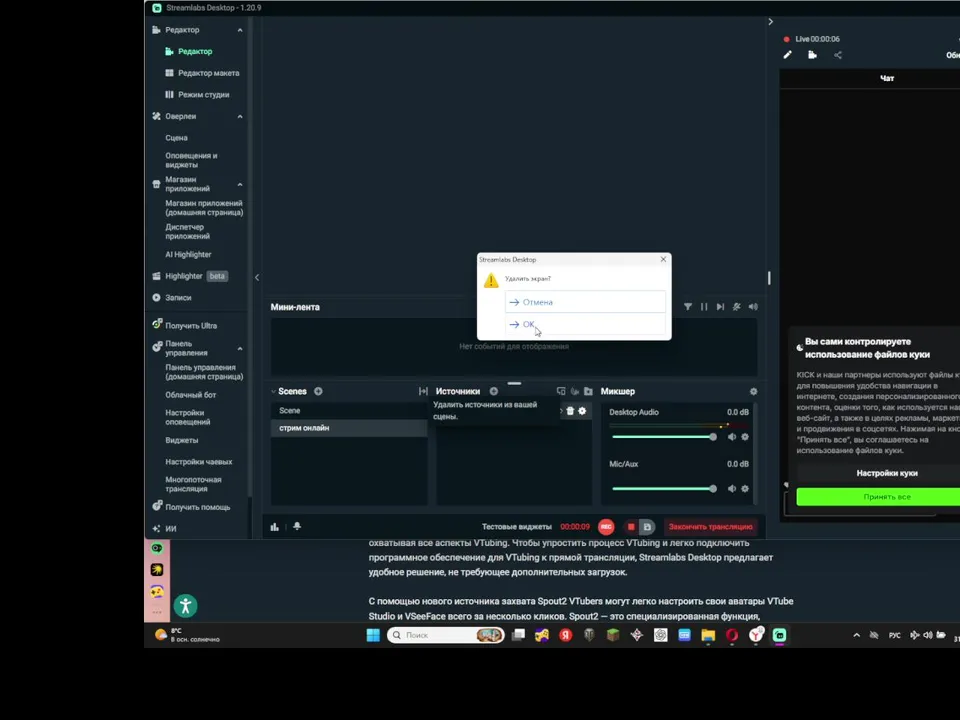
Task: Collapse the Панель управления sidebar group
Action: coord(240,348)
